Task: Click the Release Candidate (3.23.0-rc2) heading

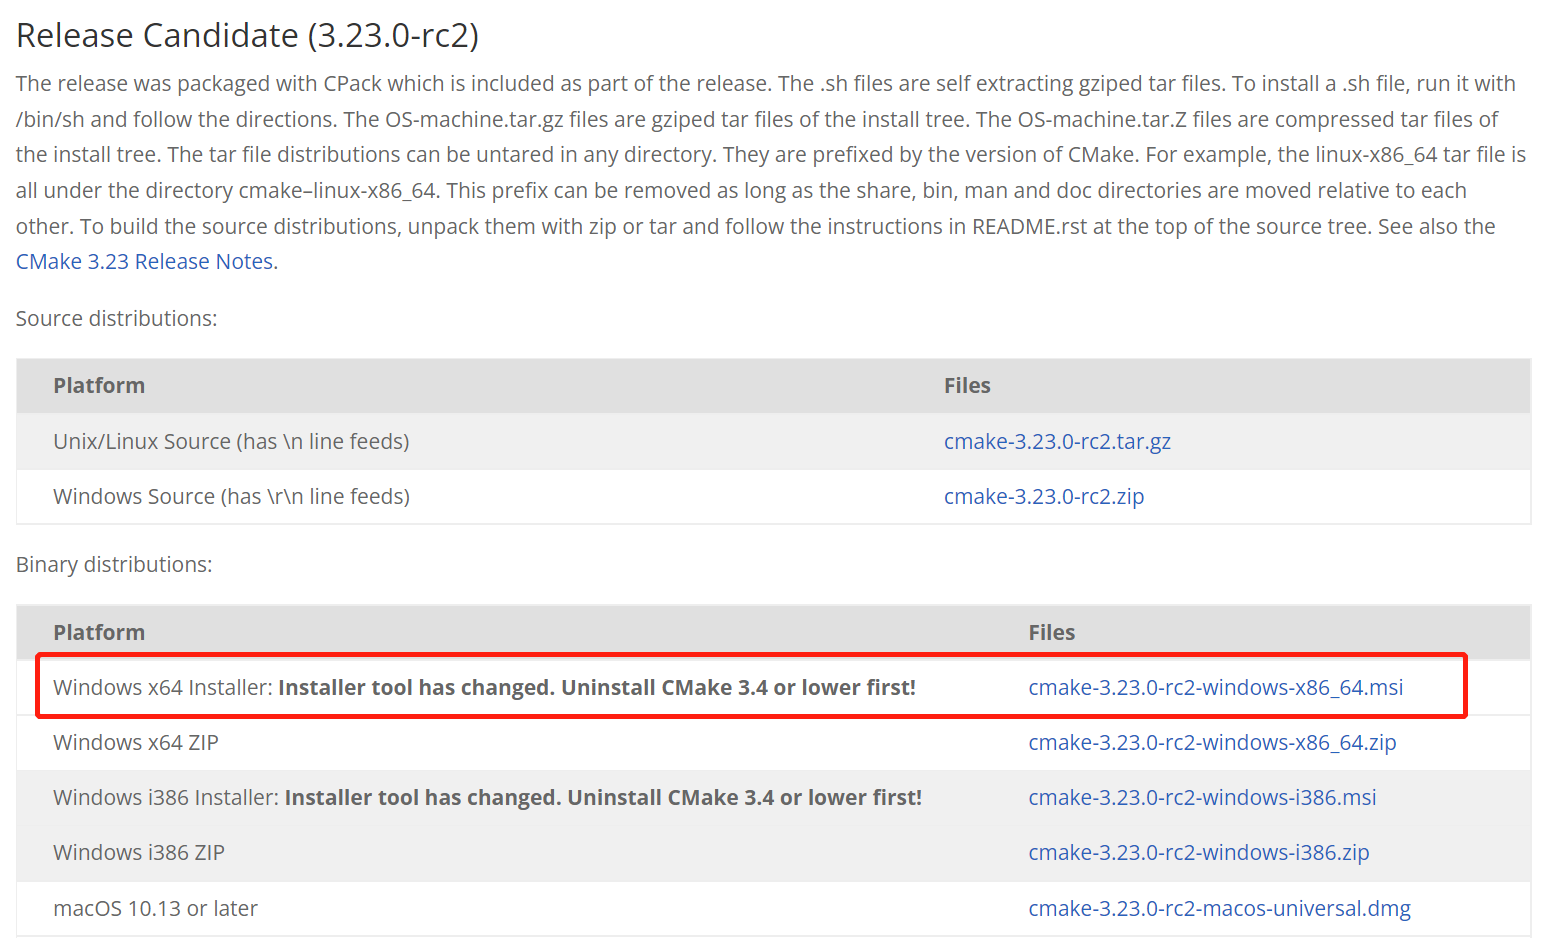Action: 247,36
